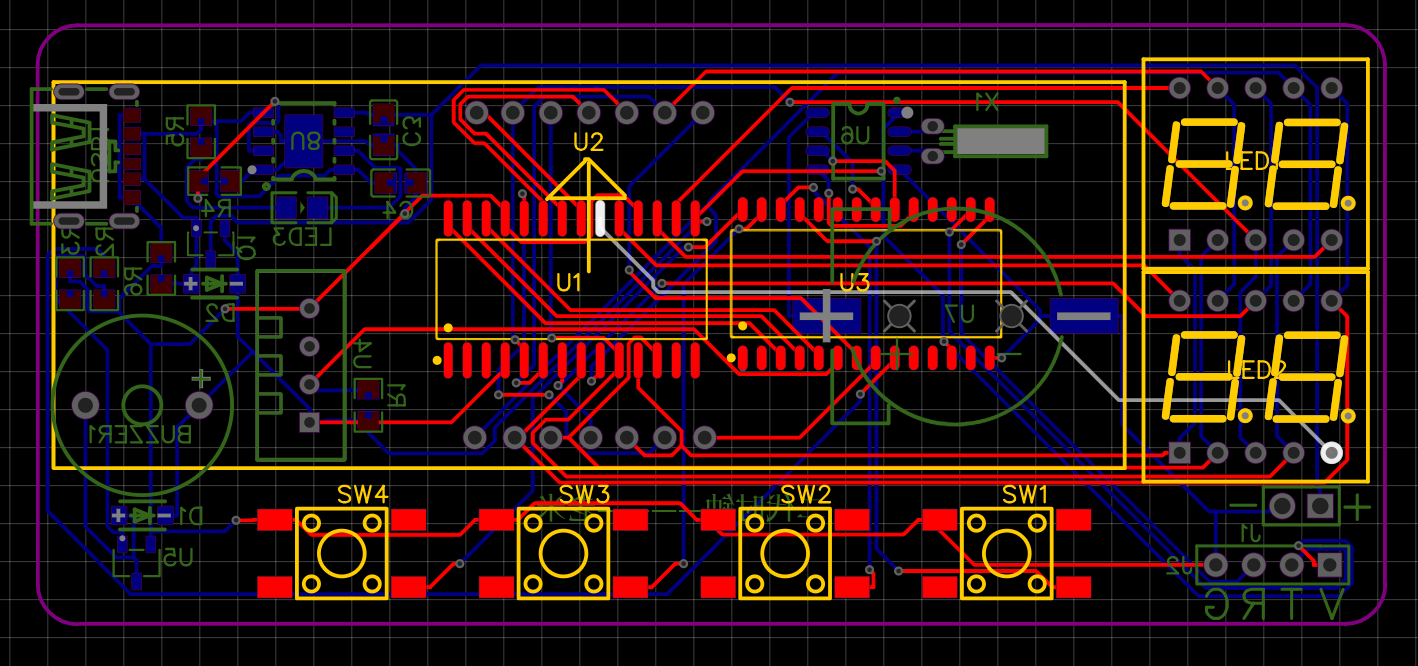Image resolution: width=1418 pixels, height=666 pixels.
Task: Select the capacitor negative pad with minus mark
Action: [1083, 316]
